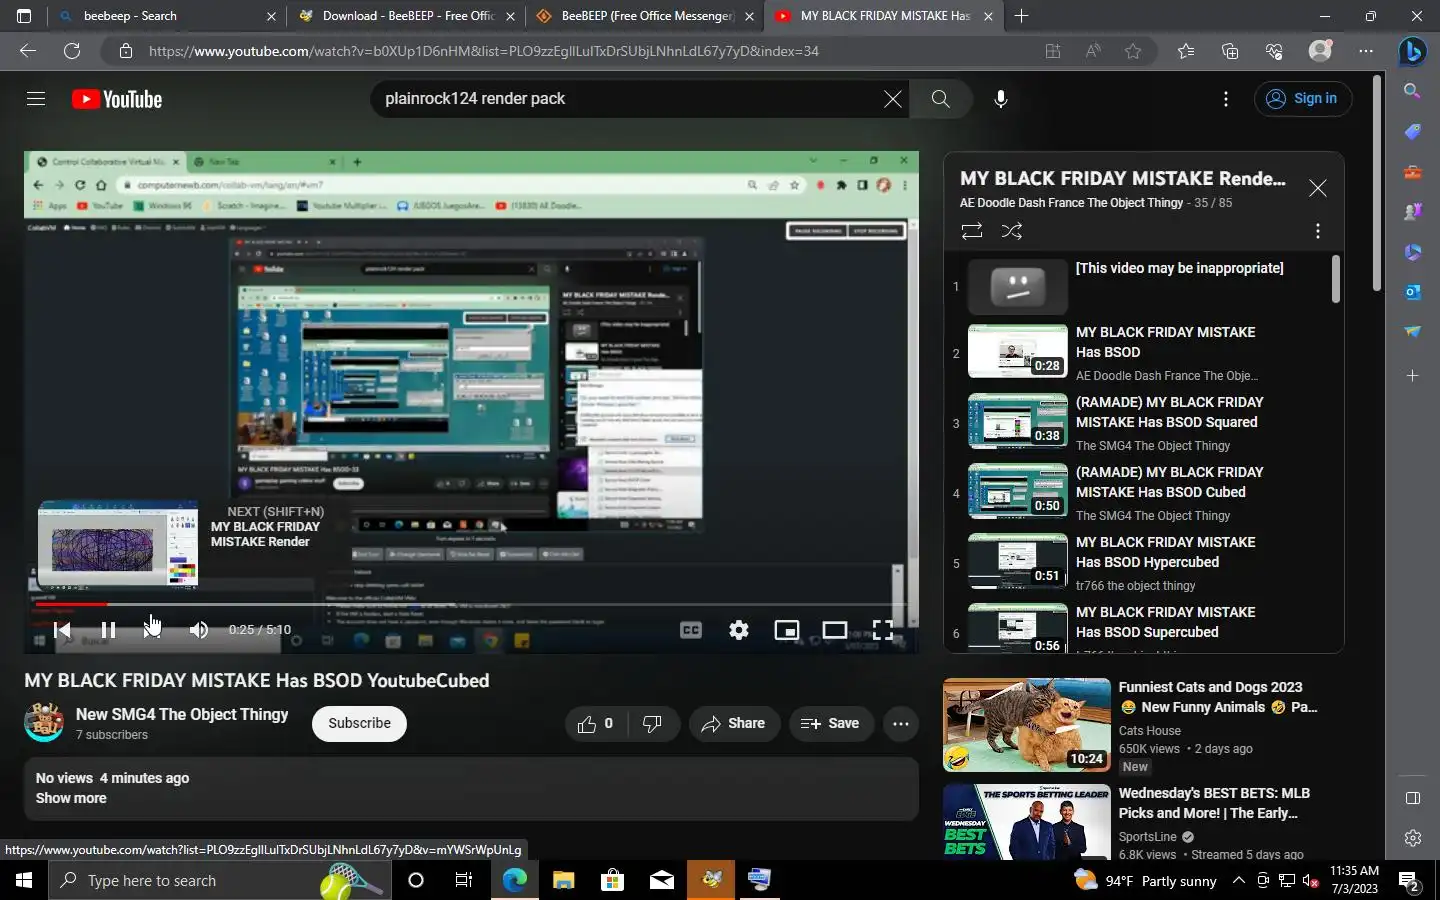Refresh the page
1440x900 pixels.
click(x=72, y=51)
